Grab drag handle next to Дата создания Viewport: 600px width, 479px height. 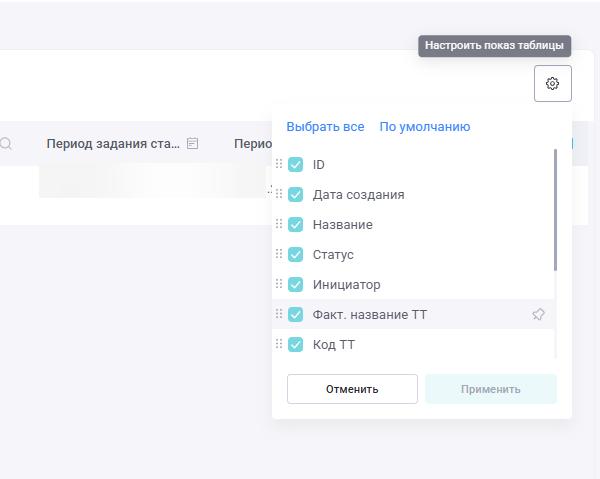(x=279, y=194)
